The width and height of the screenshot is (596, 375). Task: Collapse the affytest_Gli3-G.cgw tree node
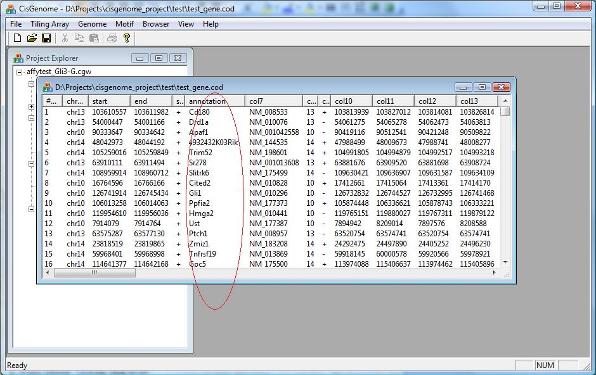click(x=19, y=72)
